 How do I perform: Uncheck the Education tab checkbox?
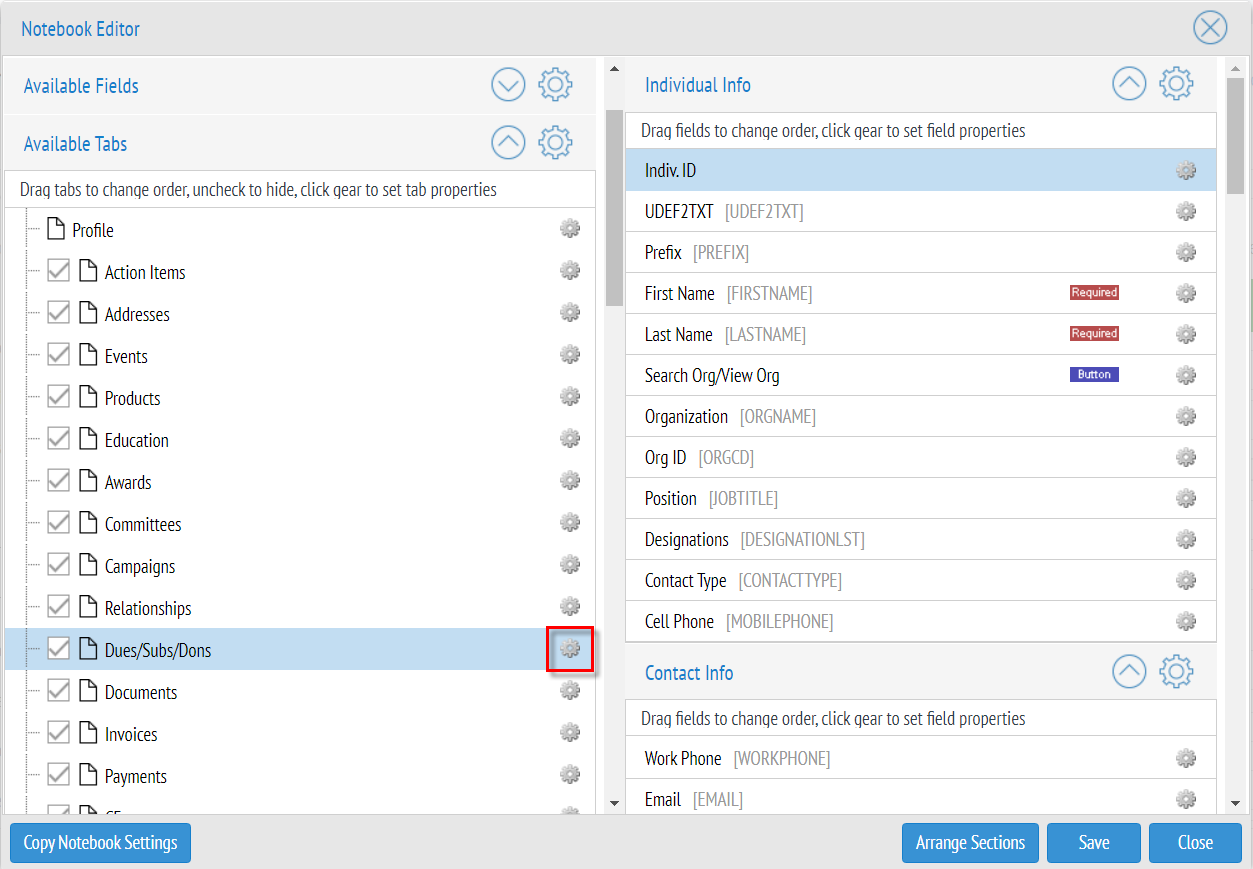[x=59, y=439]
